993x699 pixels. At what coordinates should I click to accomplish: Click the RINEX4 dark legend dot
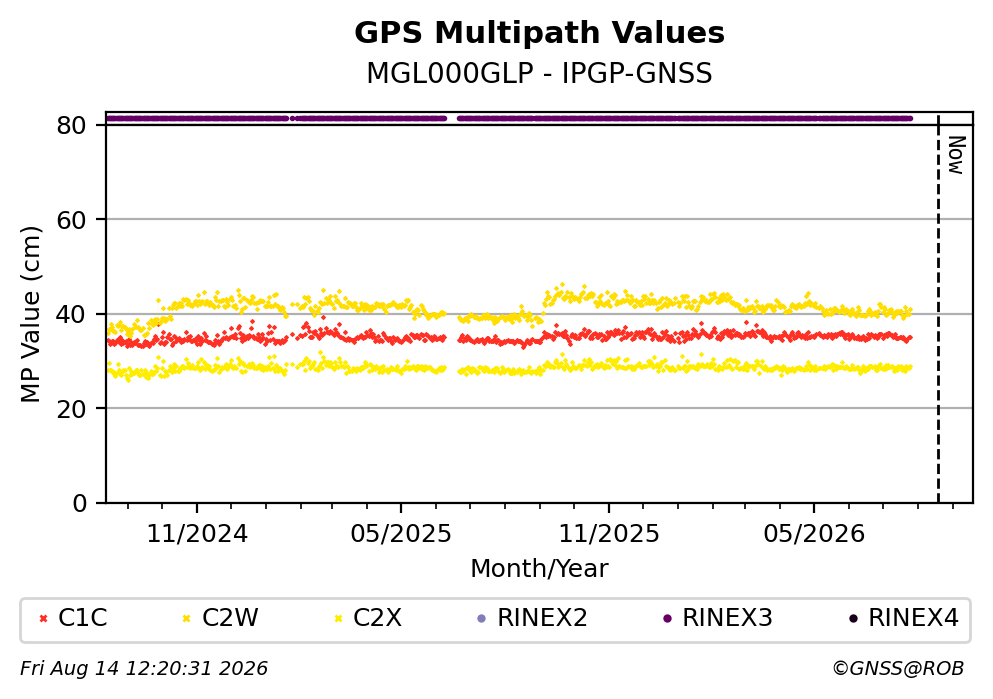(x=853, y=619)
